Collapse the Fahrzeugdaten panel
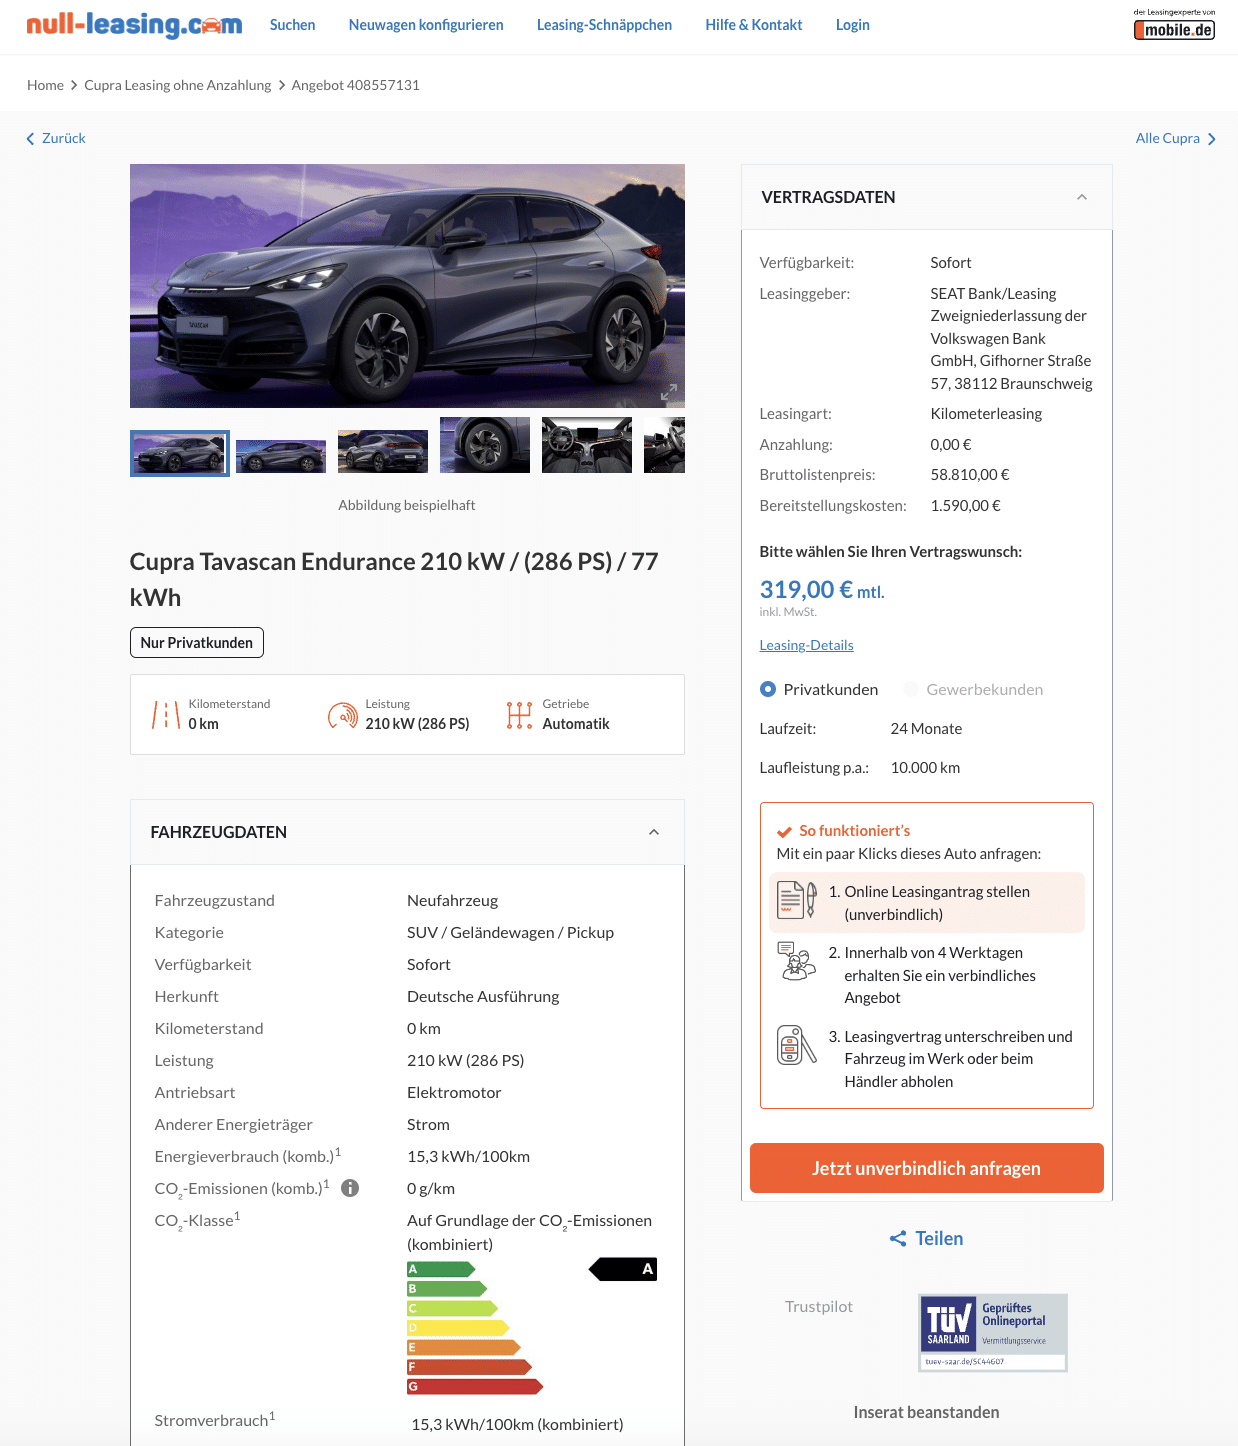Image resolution: width=1238 pixels, height=1446 pixels. 654,832
